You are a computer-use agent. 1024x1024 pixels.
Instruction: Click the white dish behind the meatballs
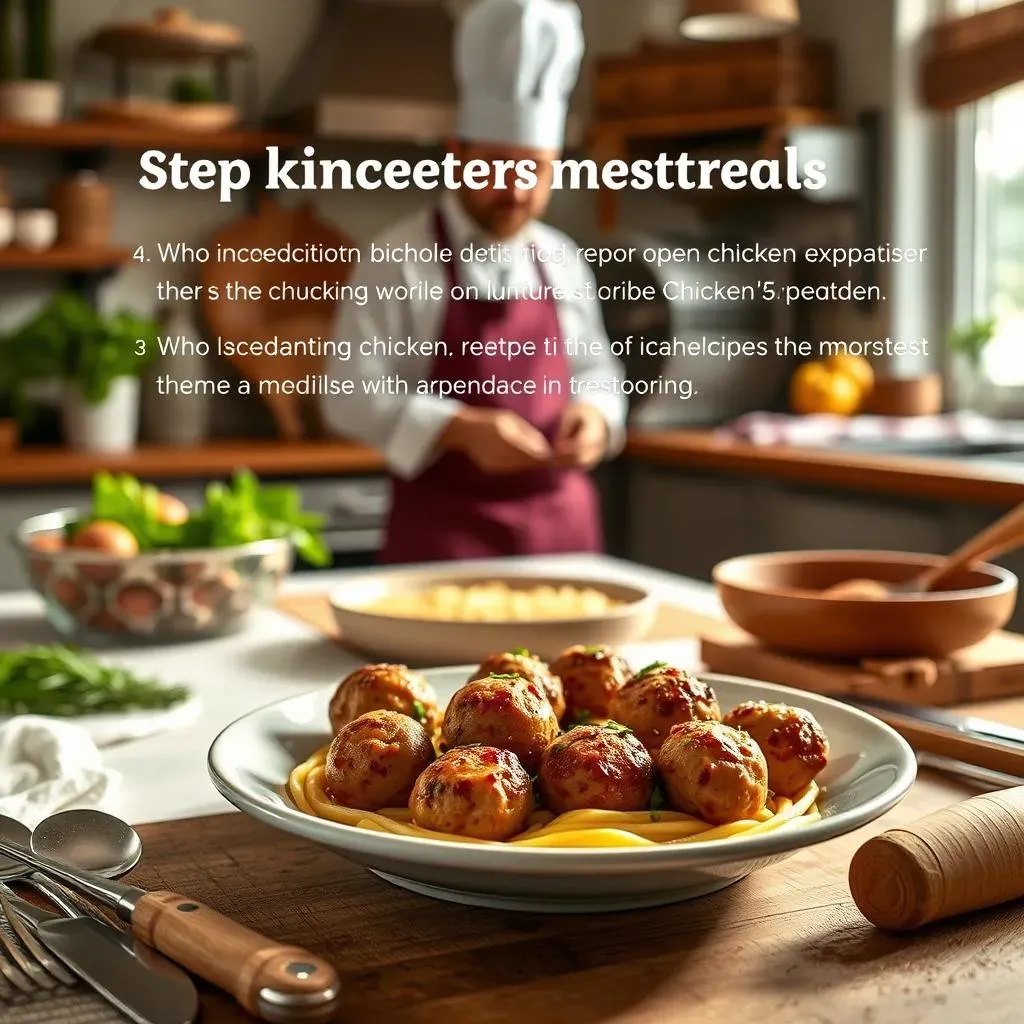tap(491, 617)
